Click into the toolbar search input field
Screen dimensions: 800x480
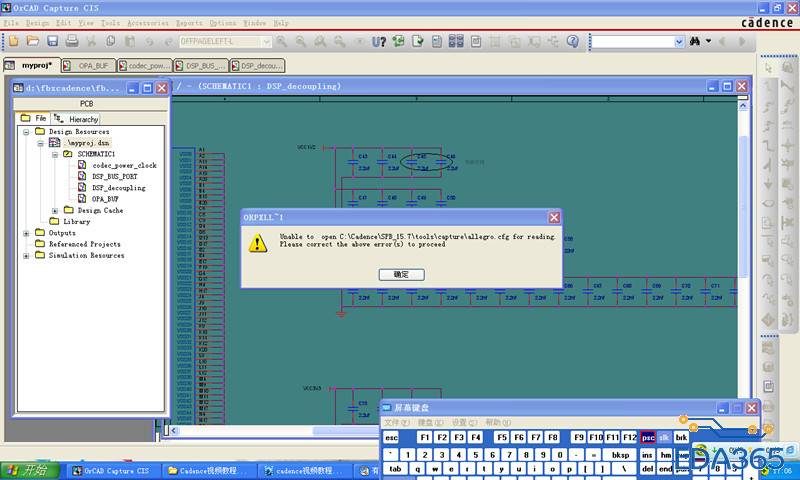point(633,42)
